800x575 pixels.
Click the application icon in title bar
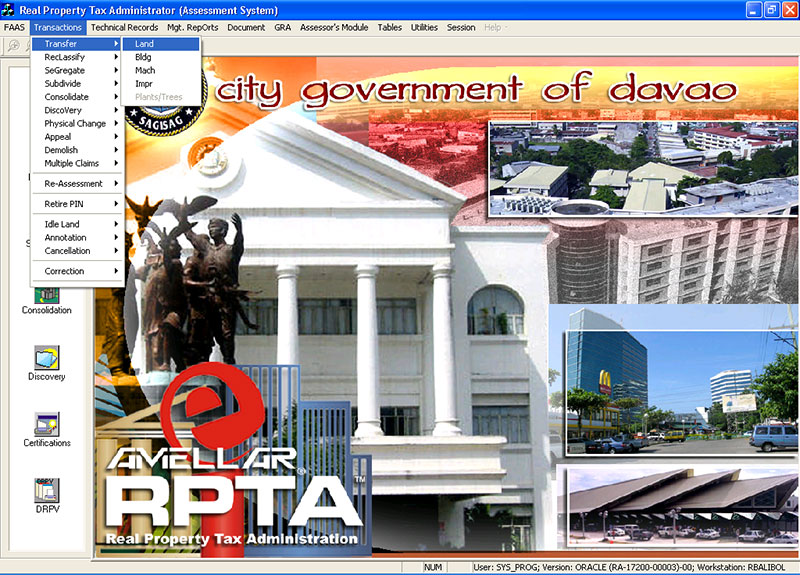pos(8,10)
